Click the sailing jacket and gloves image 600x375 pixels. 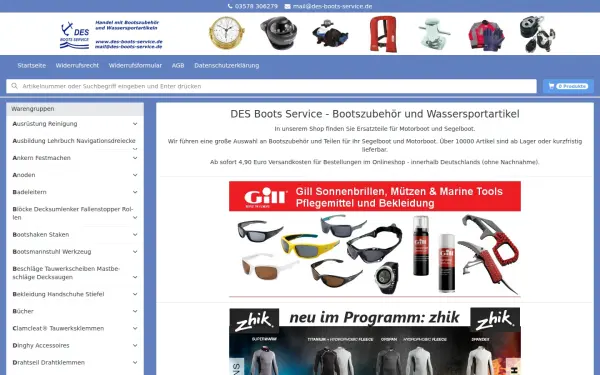[486, 35]
